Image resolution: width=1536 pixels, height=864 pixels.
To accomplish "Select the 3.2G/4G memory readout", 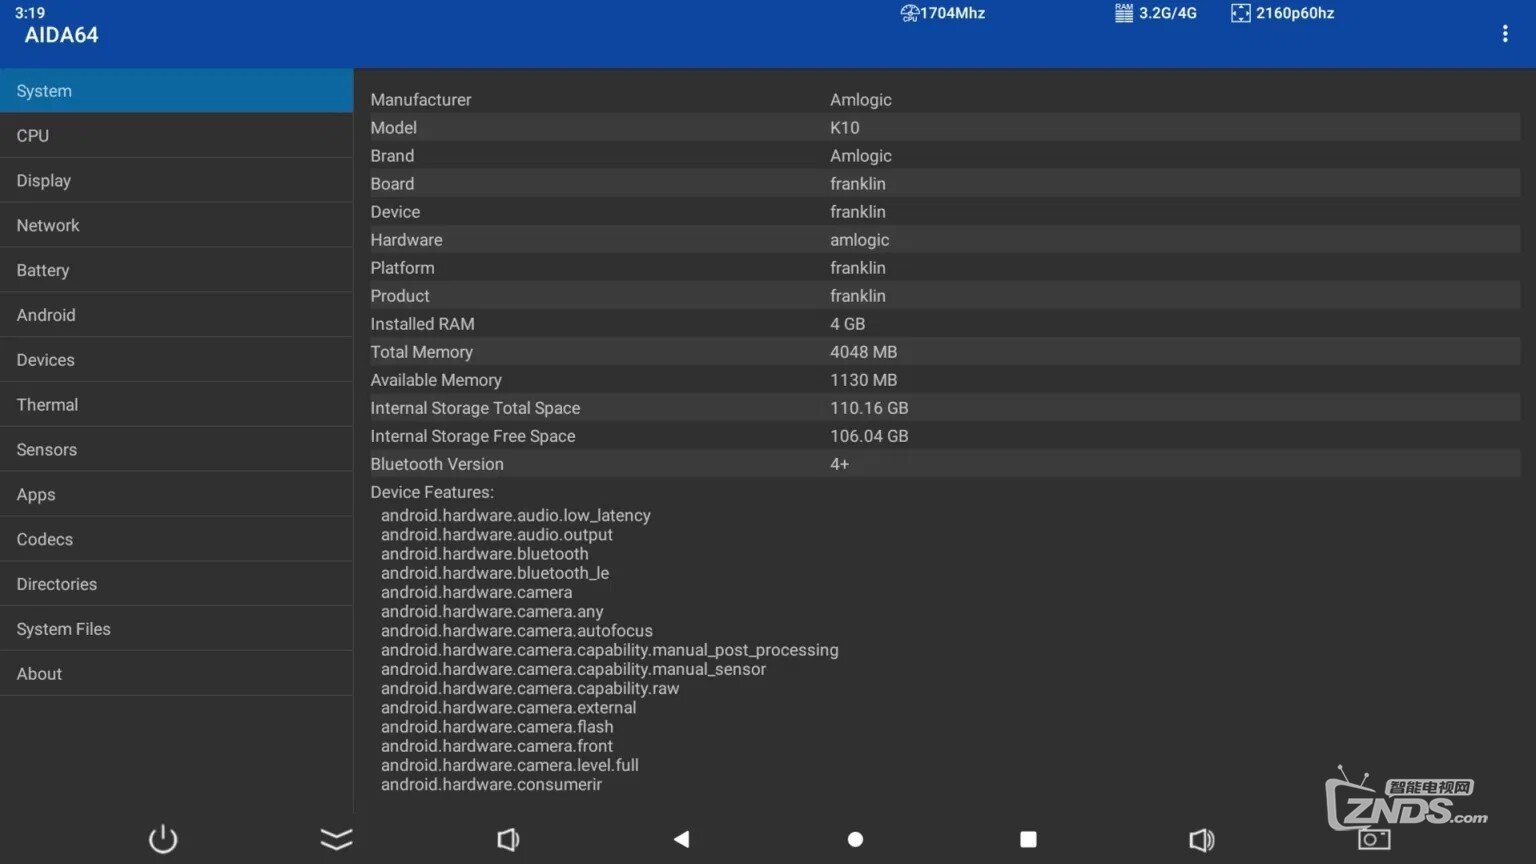I will (1168, 13).
